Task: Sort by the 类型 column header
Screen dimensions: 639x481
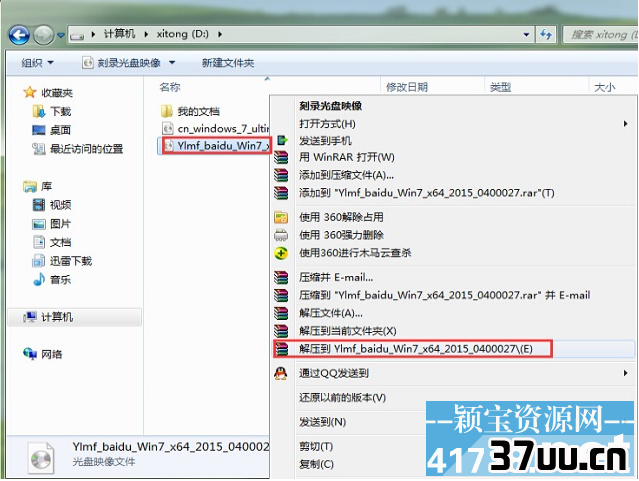Action: [500, 87]
